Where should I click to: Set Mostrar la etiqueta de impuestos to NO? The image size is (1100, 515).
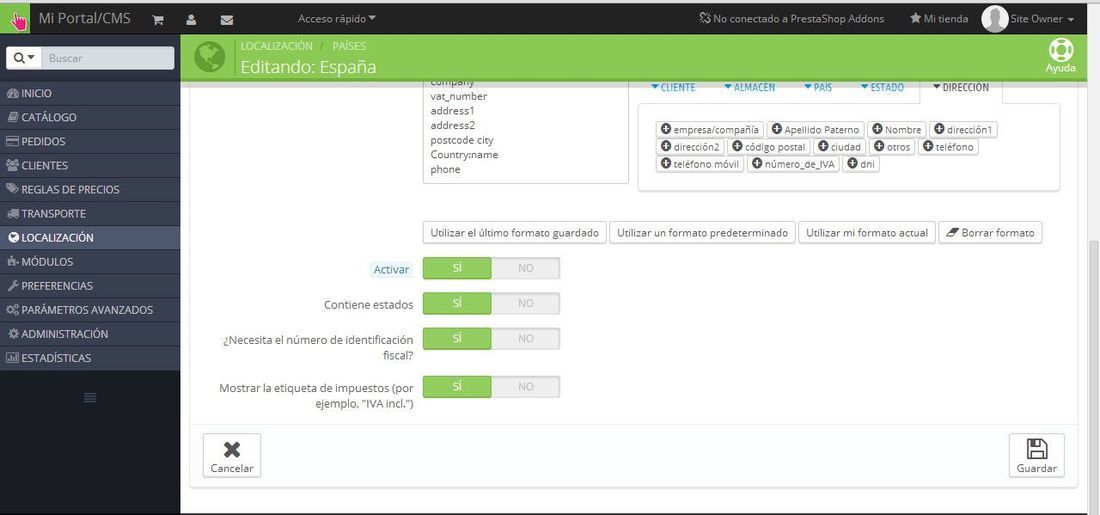[x=525, y=387]
